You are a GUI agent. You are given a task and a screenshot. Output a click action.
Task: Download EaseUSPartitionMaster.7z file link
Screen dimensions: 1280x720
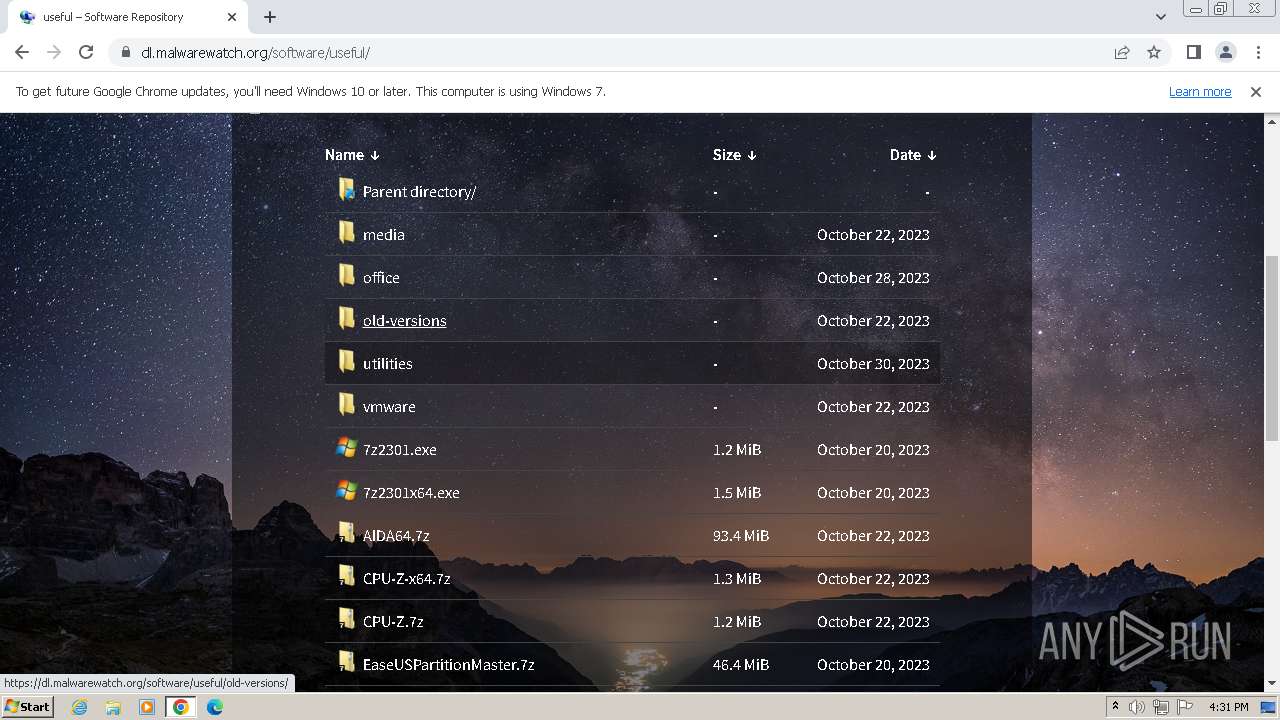pos(448,664)
